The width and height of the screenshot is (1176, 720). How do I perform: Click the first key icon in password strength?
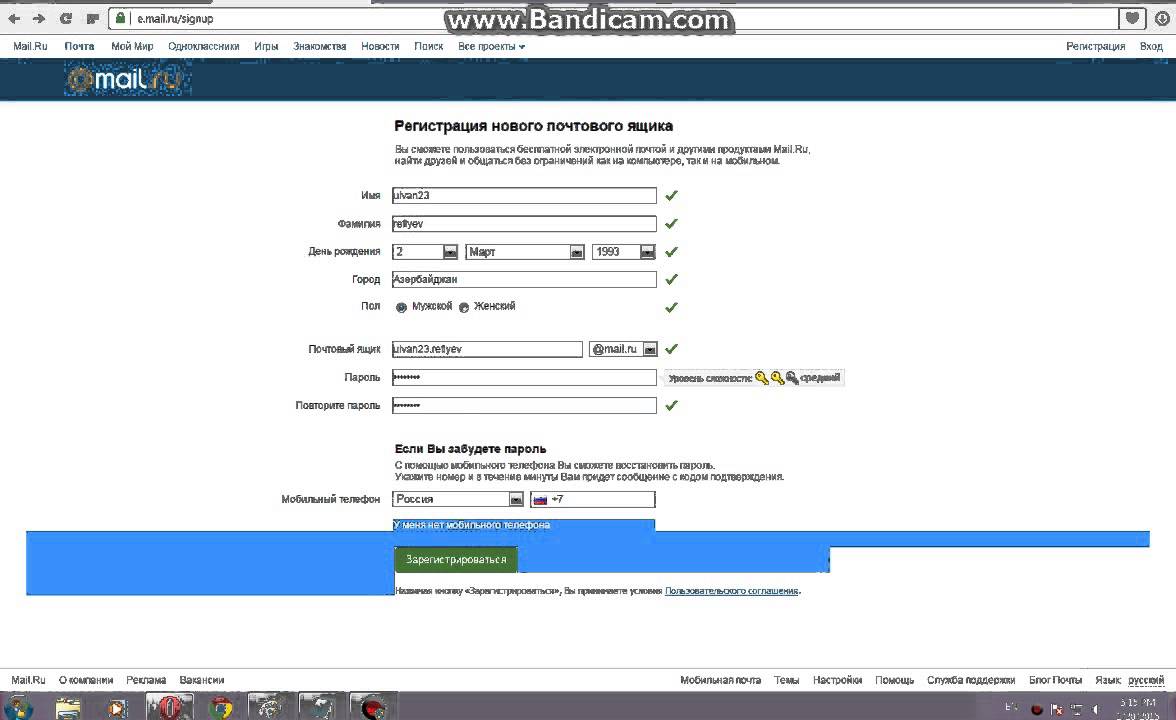tap(761, 378)
